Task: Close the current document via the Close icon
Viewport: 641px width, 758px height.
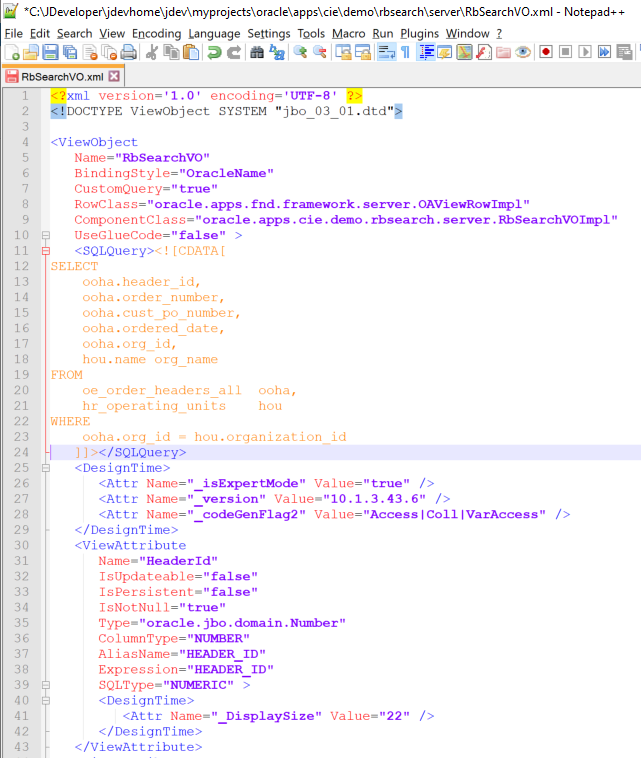Action: 90,52
